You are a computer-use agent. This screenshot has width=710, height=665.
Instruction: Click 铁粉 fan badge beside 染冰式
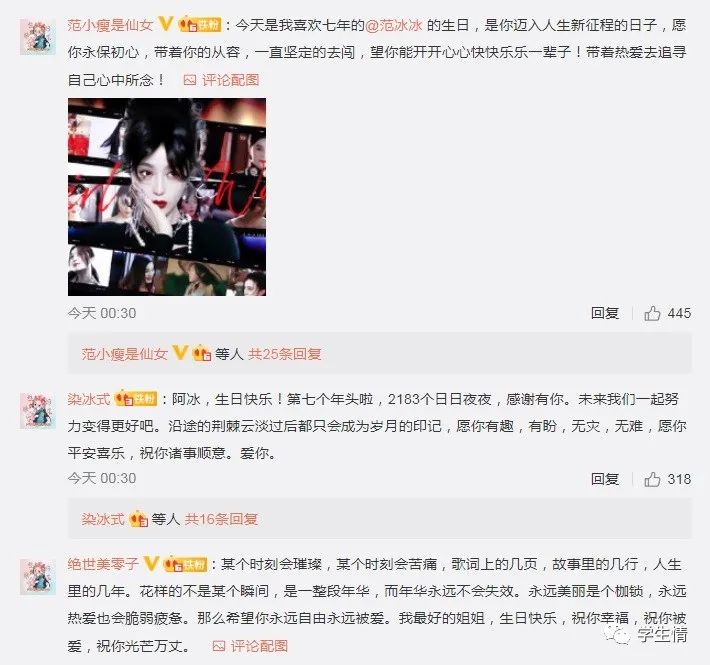136,399
